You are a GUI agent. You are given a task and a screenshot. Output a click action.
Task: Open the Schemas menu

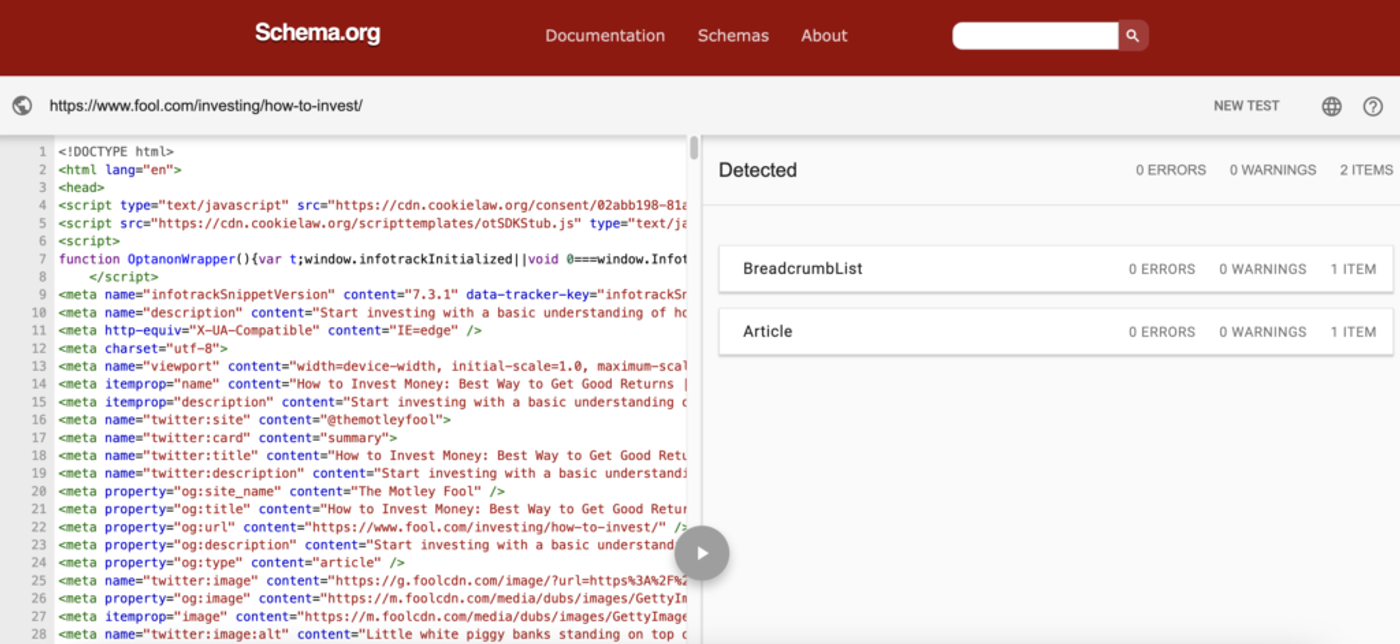click(733, 35)
